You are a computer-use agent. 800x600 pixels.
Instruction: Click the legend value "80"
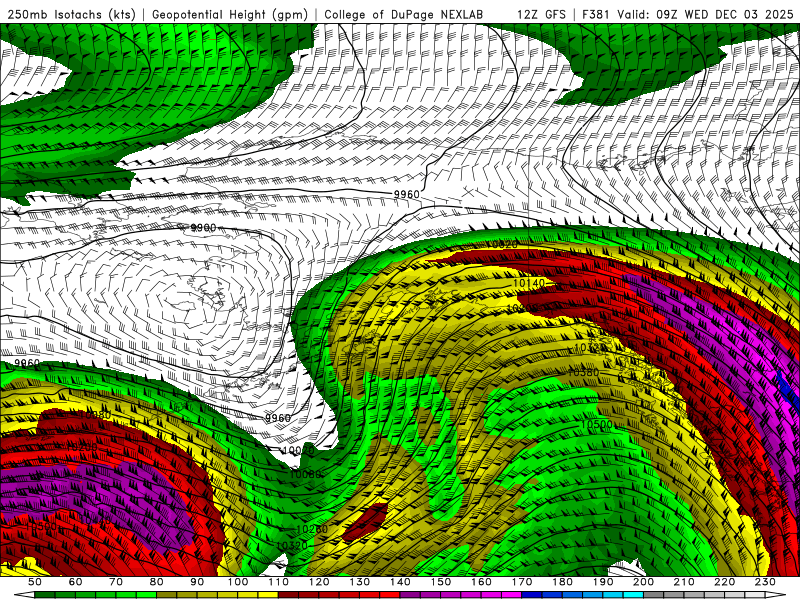click(x=156, y=582)
